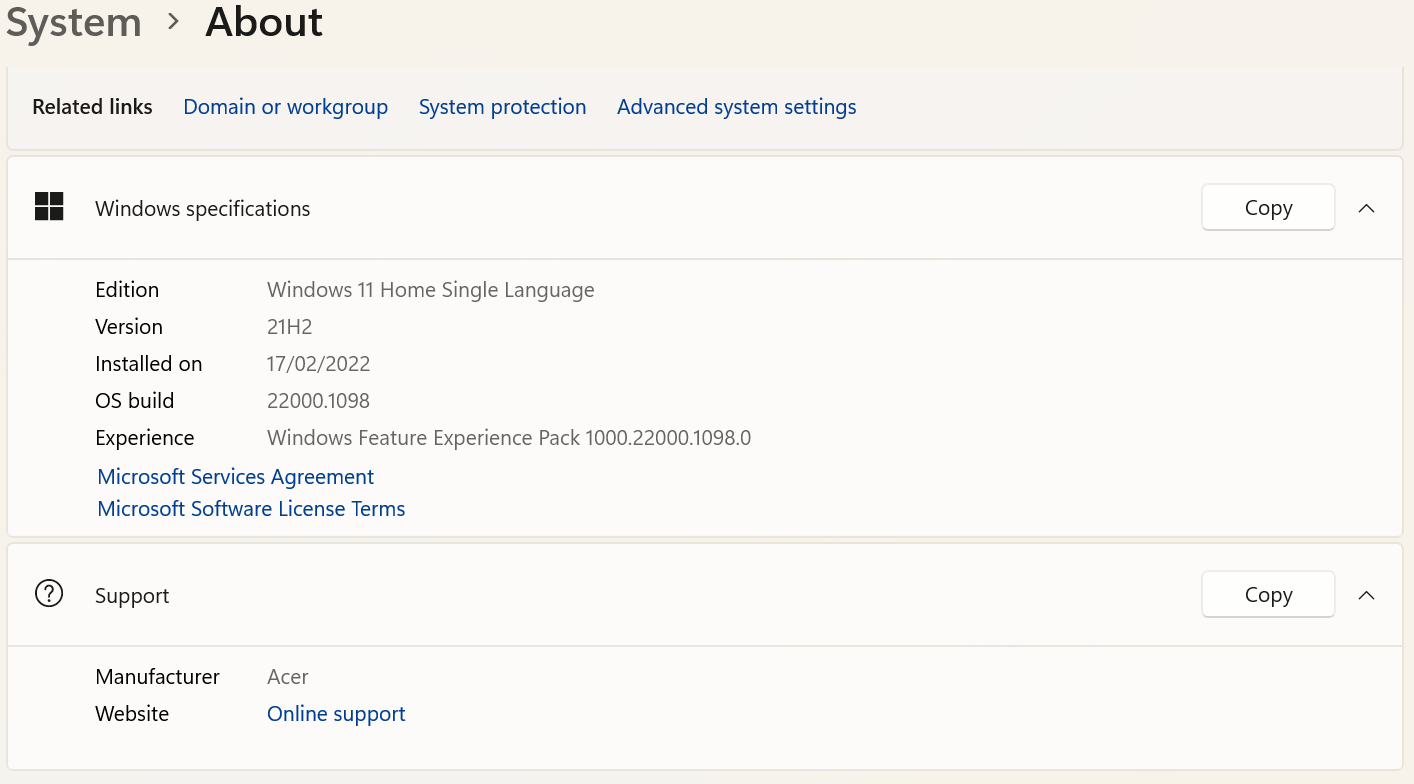The image size is (1414, 784).
Task: Click the Windows logo icon
Action: pyautogui.click(x=49, y=207)
